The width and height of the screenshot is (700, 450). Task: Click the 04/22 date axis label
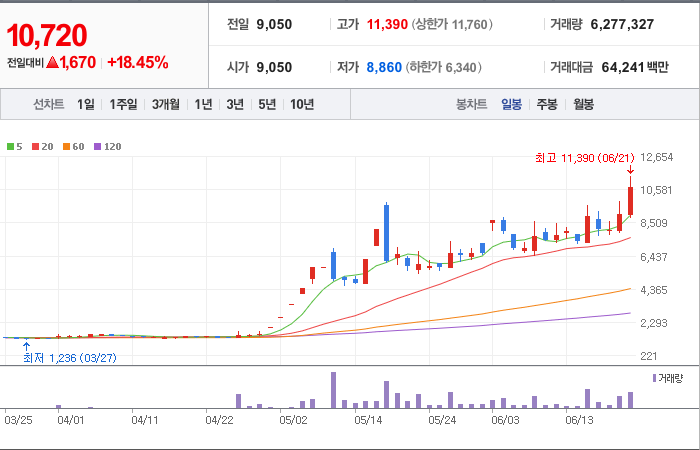click(219, 421)
